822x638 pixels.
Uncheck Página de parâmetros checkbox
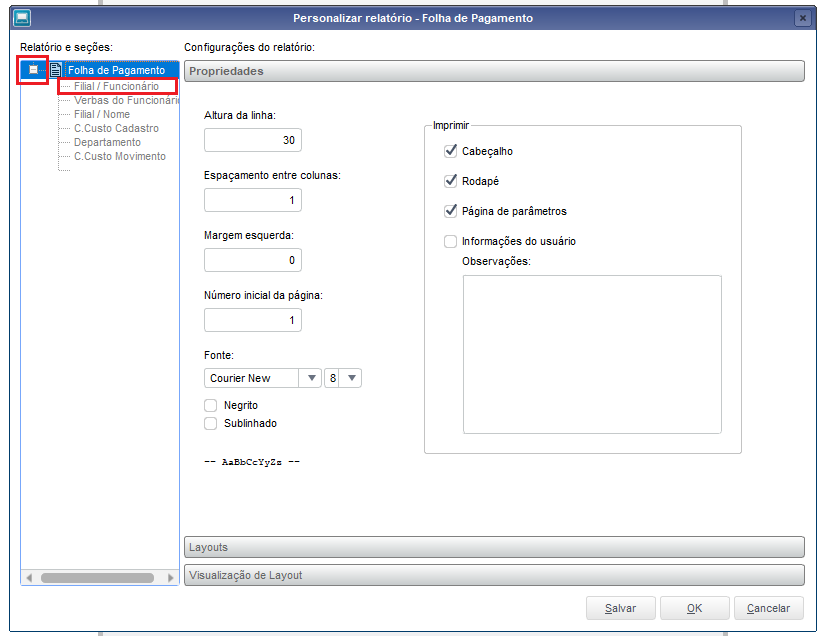point(450,211)
